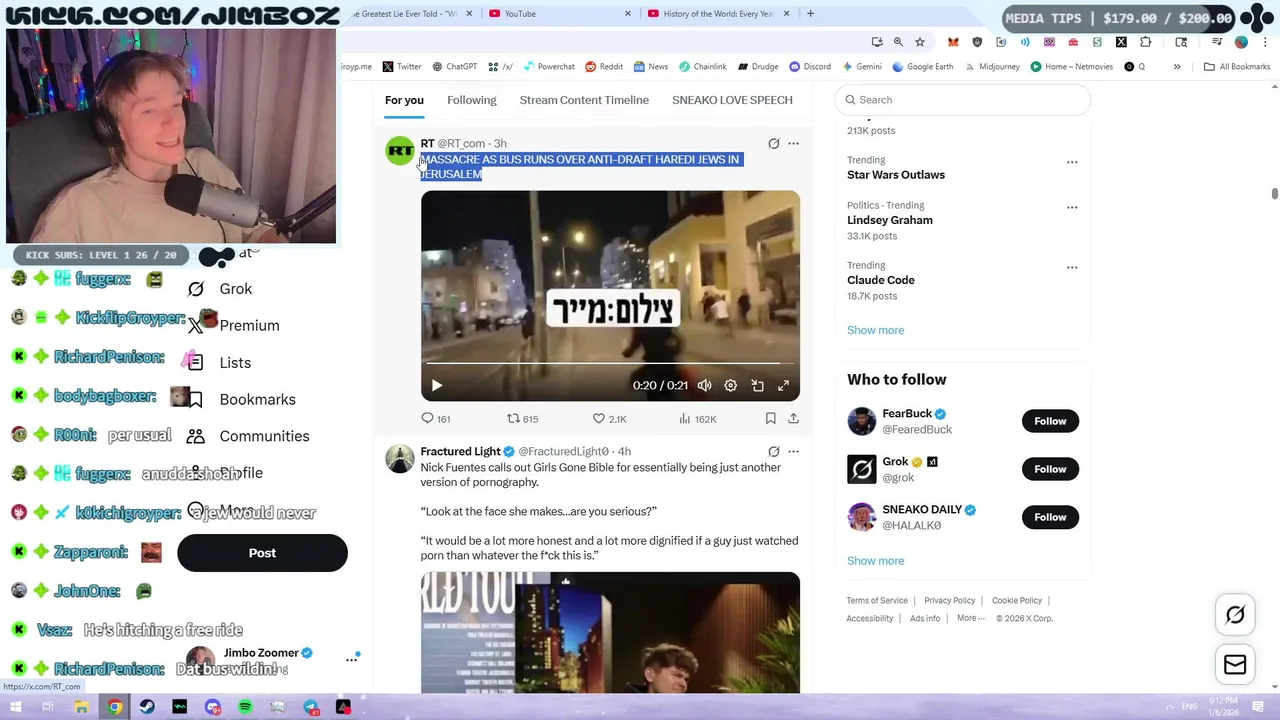The height and width of the screenshot is (720, 1280).
Task: View analytics for RT post 162K views
Action: 697,419
